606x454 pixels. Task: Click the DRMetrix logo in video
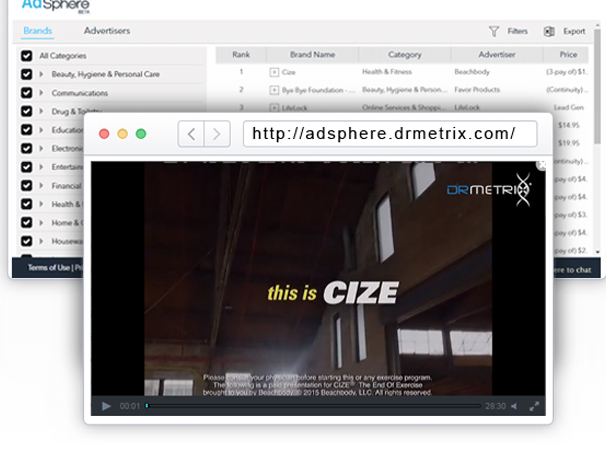pyautogui.click(x=489, y=190)
